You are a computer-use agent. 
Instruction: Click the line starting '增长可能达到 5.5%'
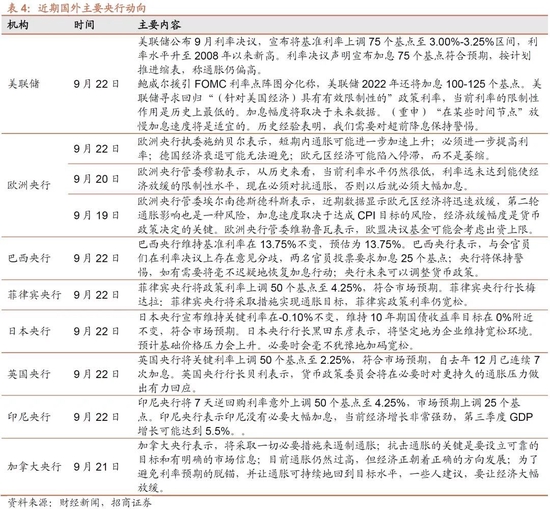(x=192, y=431)
